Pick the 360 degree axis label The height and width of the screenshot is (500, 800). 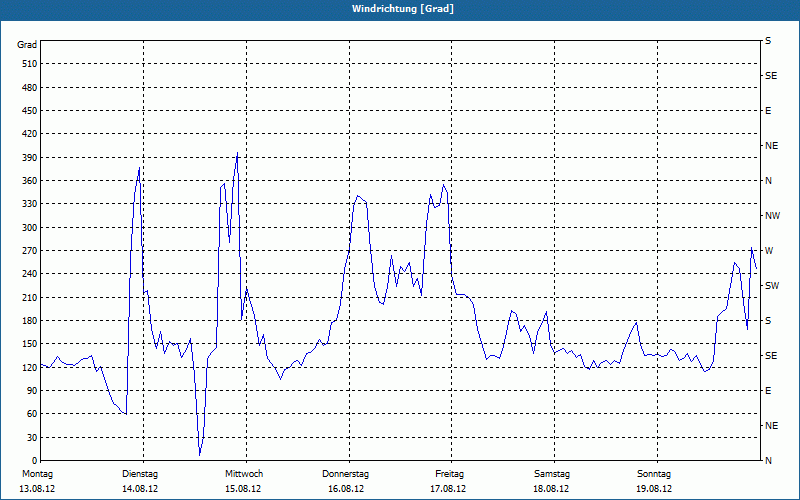click(30, 181)
